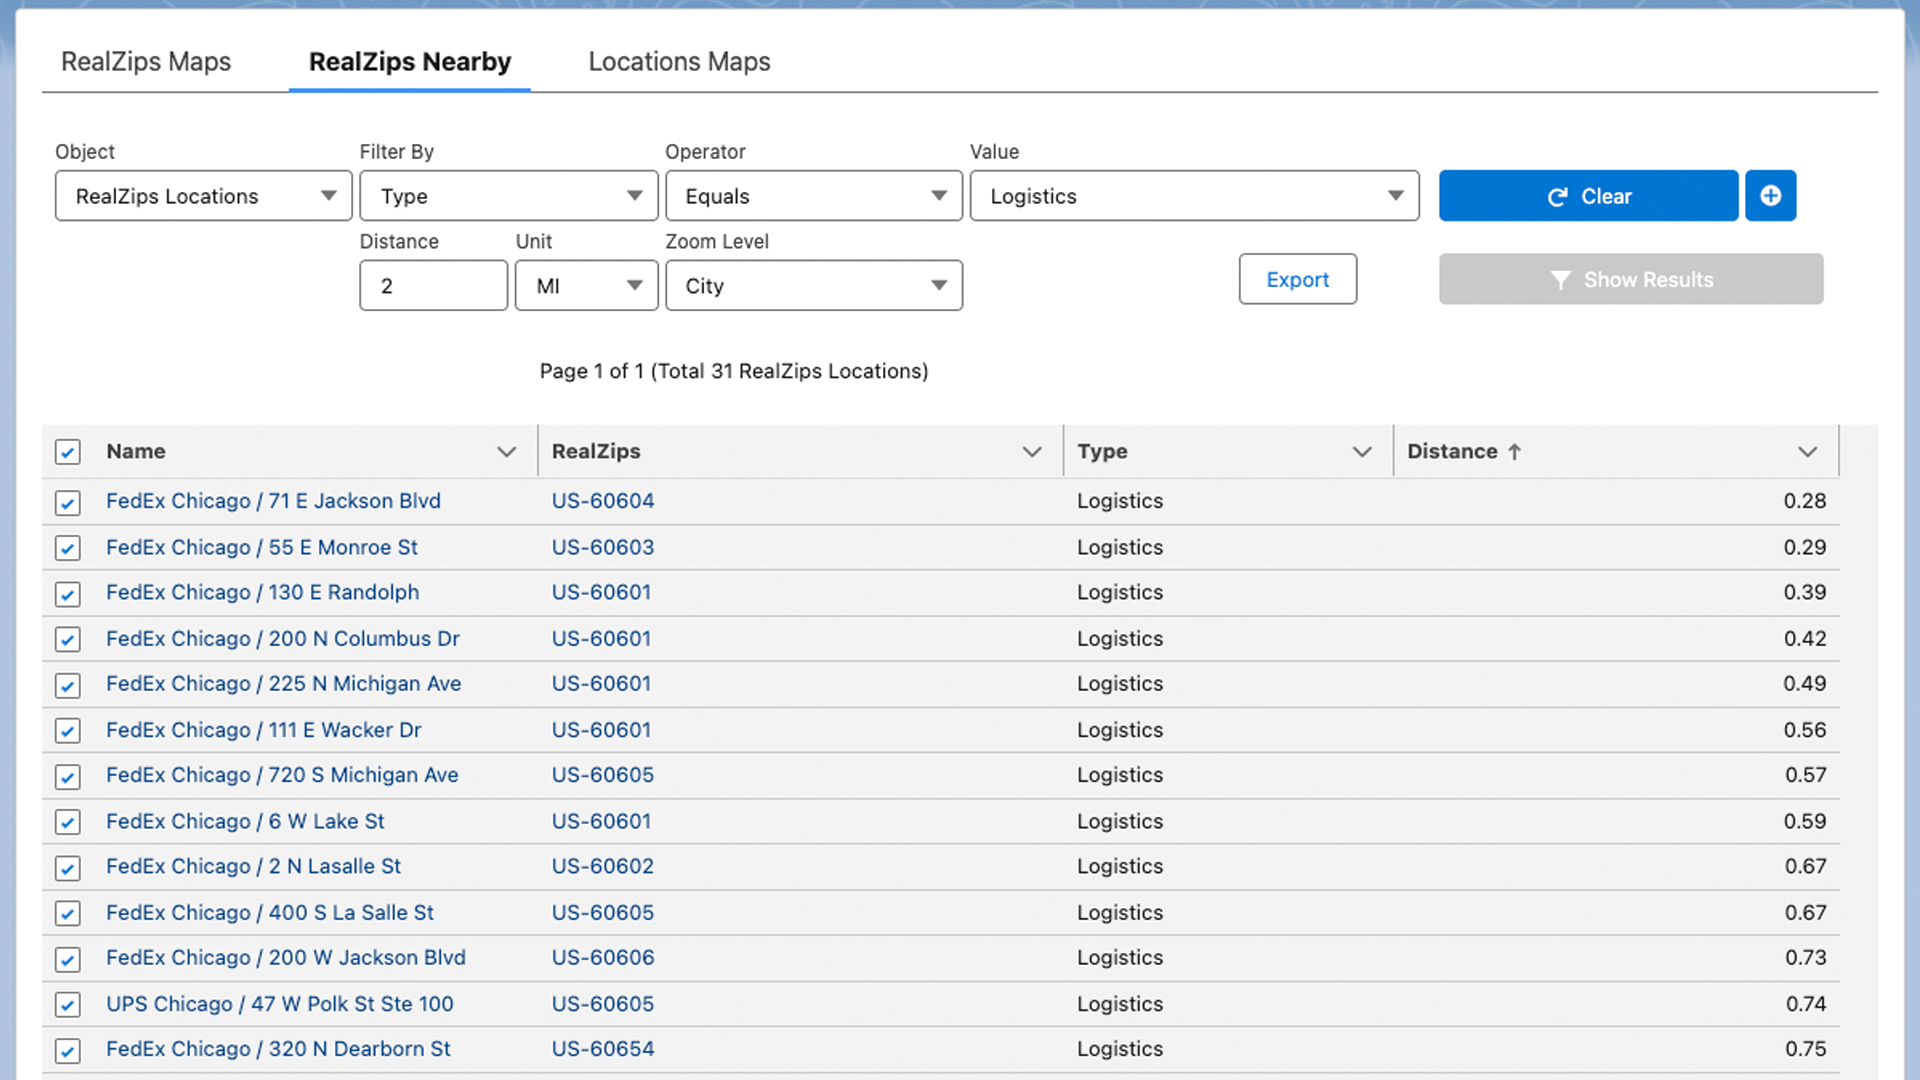Screen dimensions: 1920x1080
Task: Open the Distance column chevron menu
Action: coord(1807,452)
